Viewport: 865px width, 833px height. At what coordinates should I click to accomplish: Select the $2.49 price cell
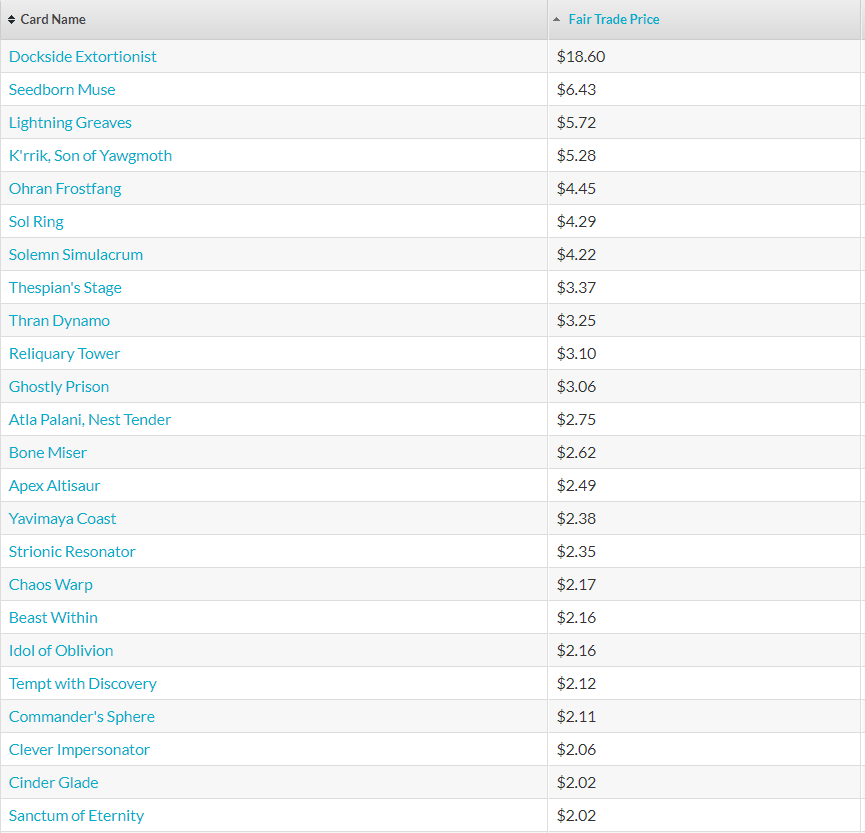pyautogui.click(x=704, y=485)
